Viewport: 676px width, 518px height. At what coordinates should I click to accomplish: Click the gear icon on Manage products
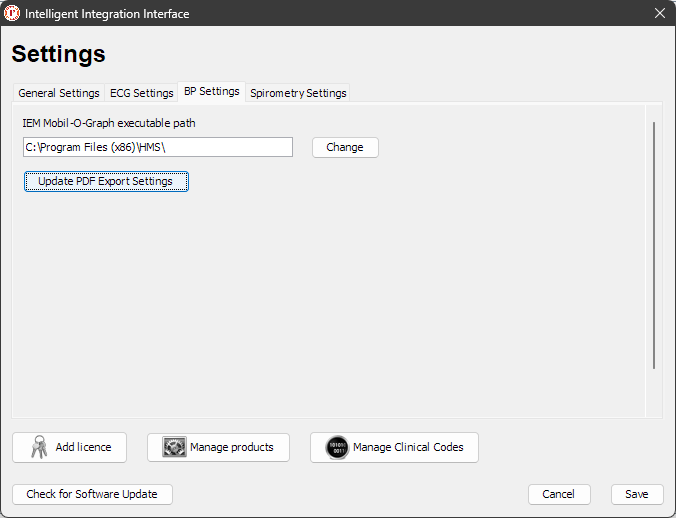[x=175, y=447]
